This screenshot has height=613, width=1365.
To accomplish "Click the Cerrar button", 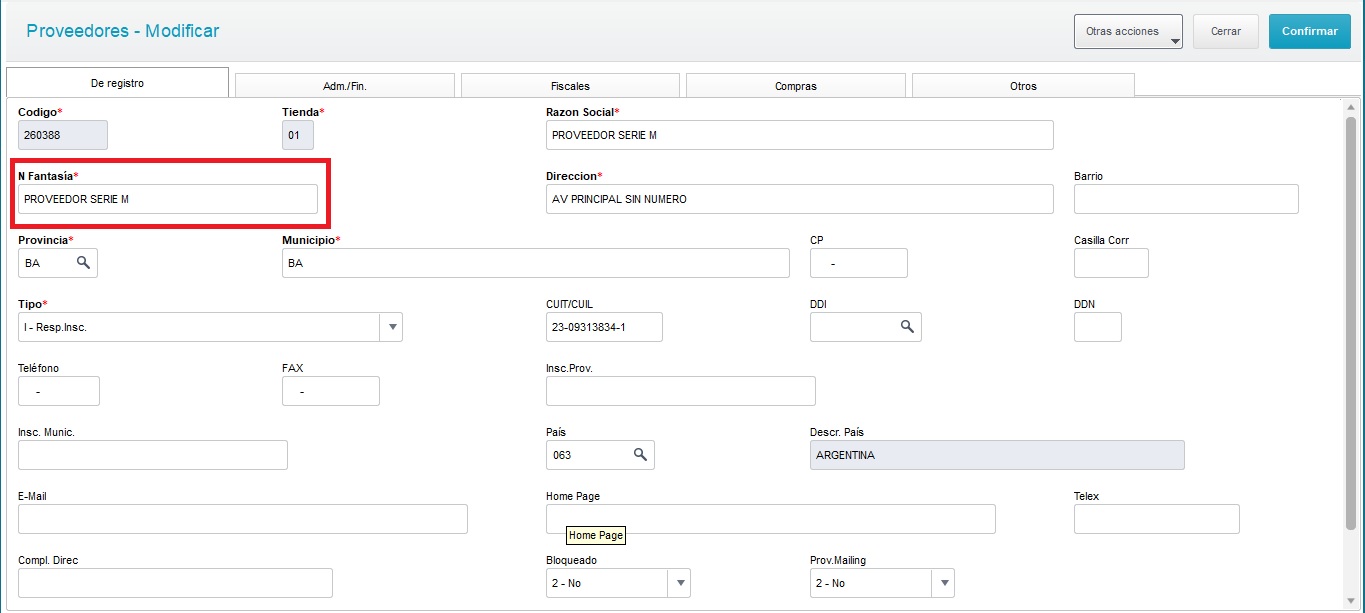I will [1226, 31].
